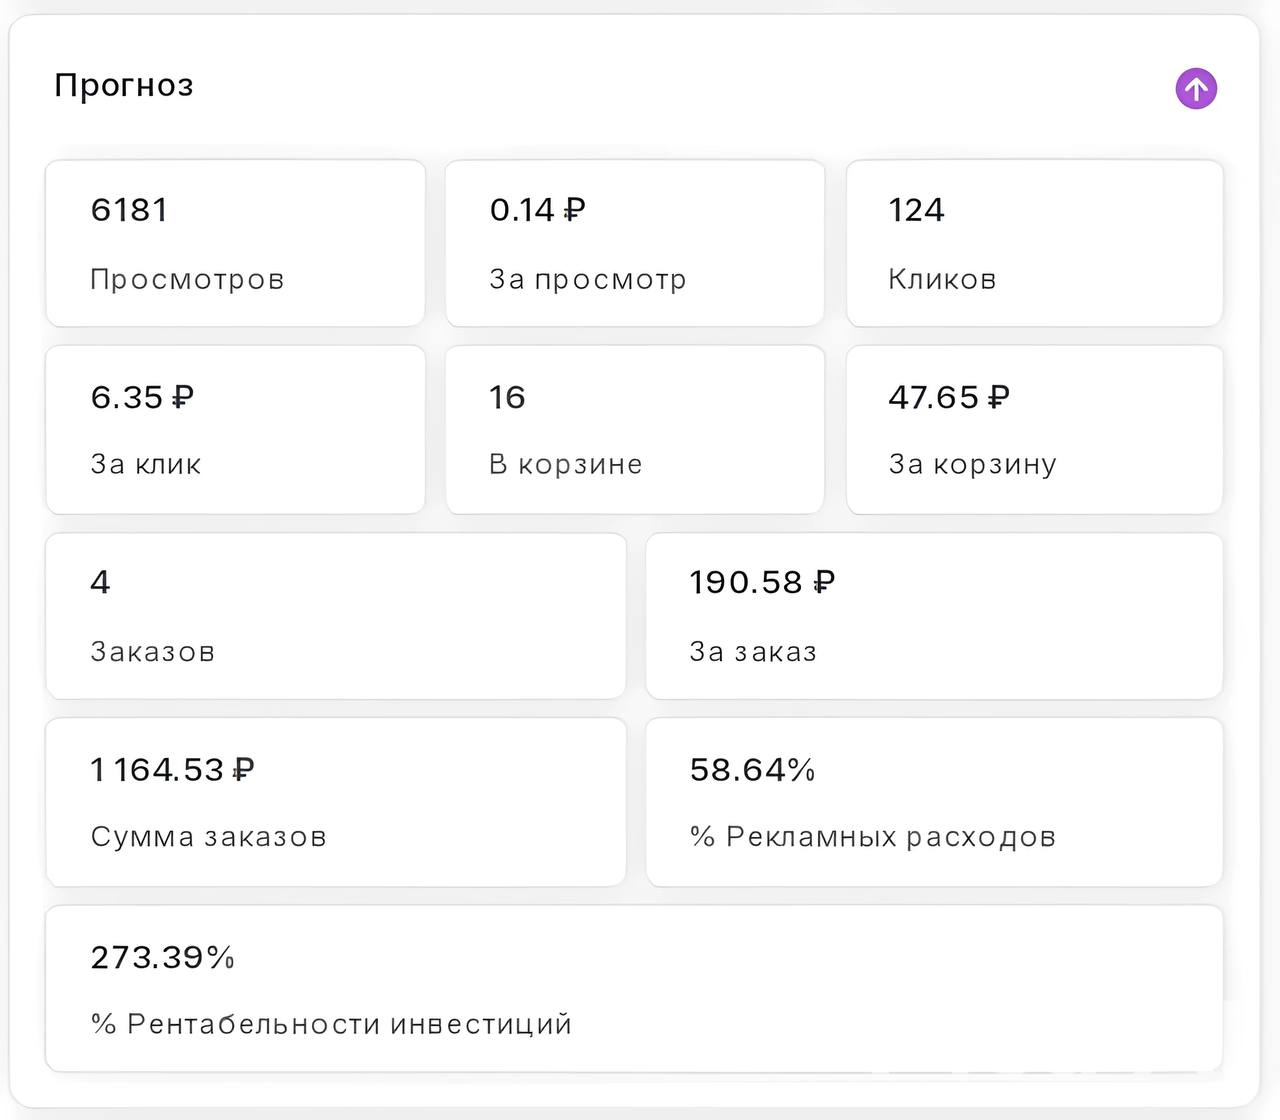Click the 58.64% ad spend value
The image size is (1280, 1120).
753,770
